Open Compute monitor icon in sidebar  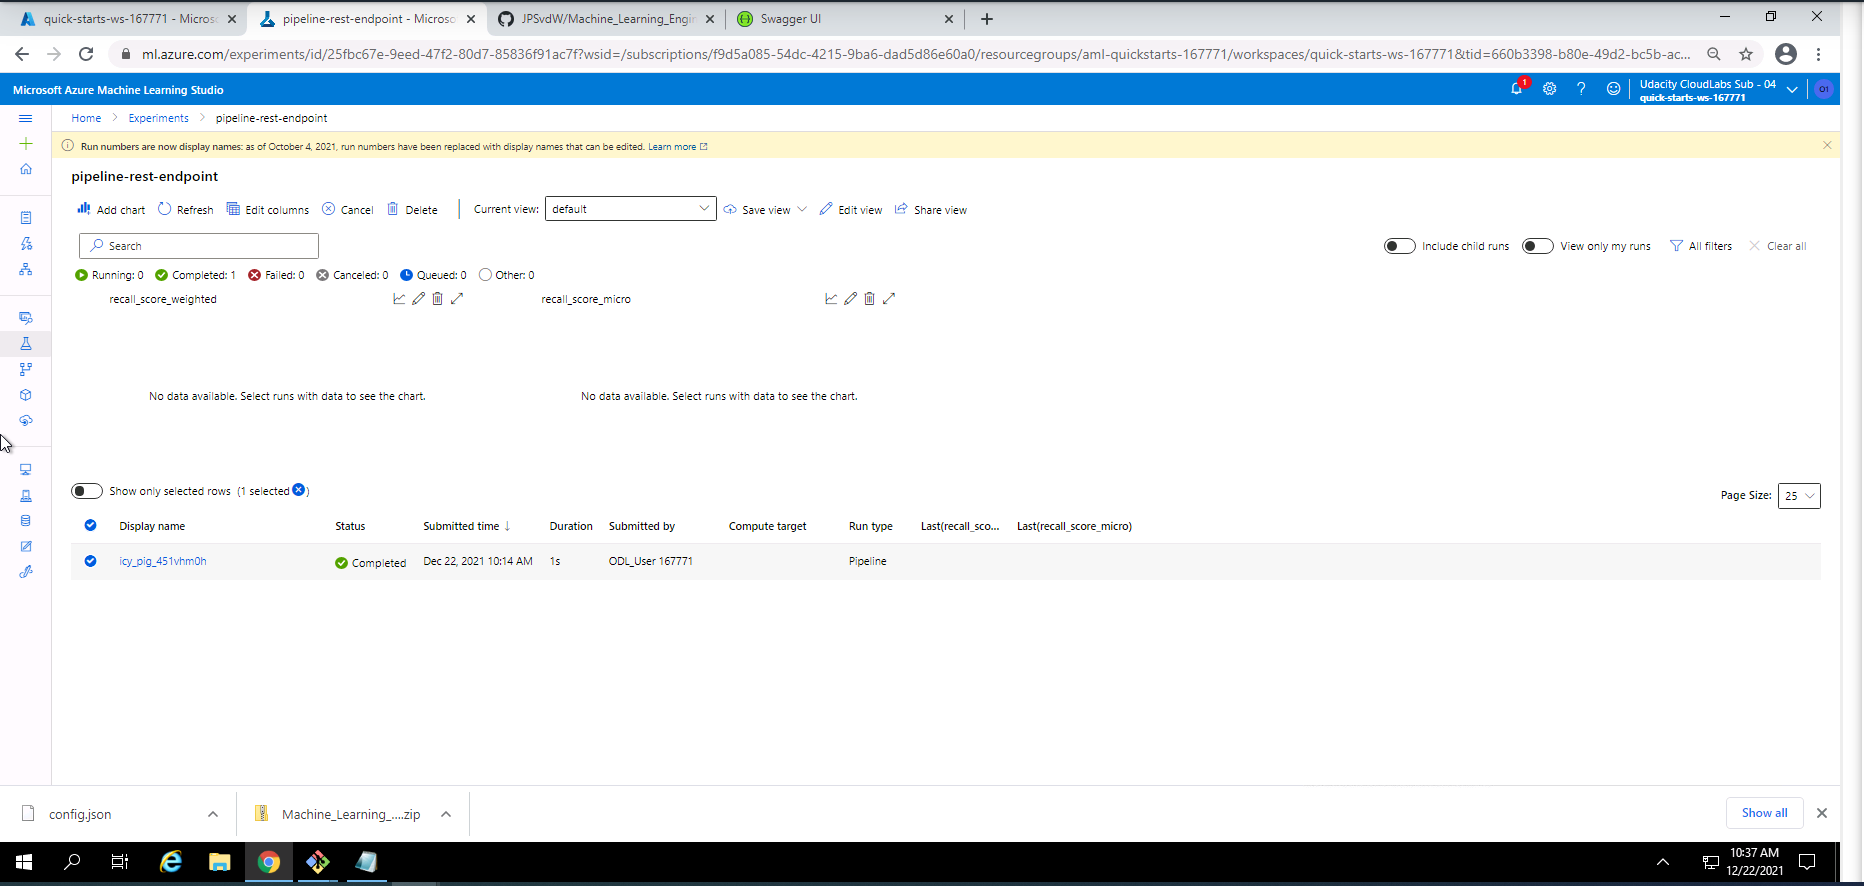[26, 470]
